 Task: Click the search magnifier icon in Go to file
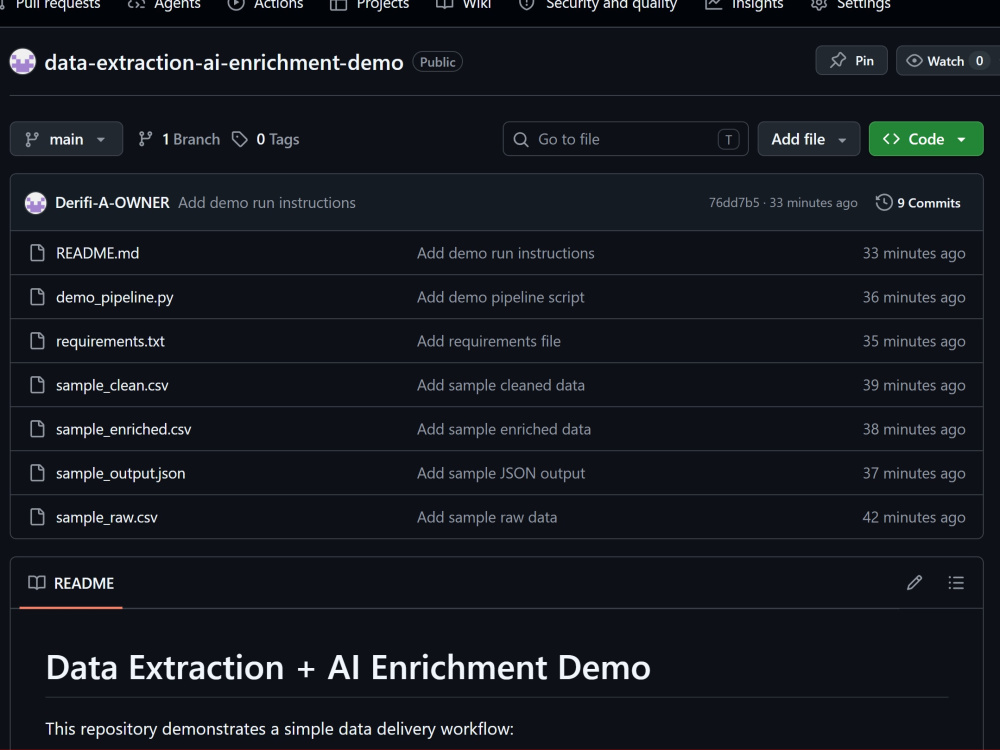coord(521,140)
